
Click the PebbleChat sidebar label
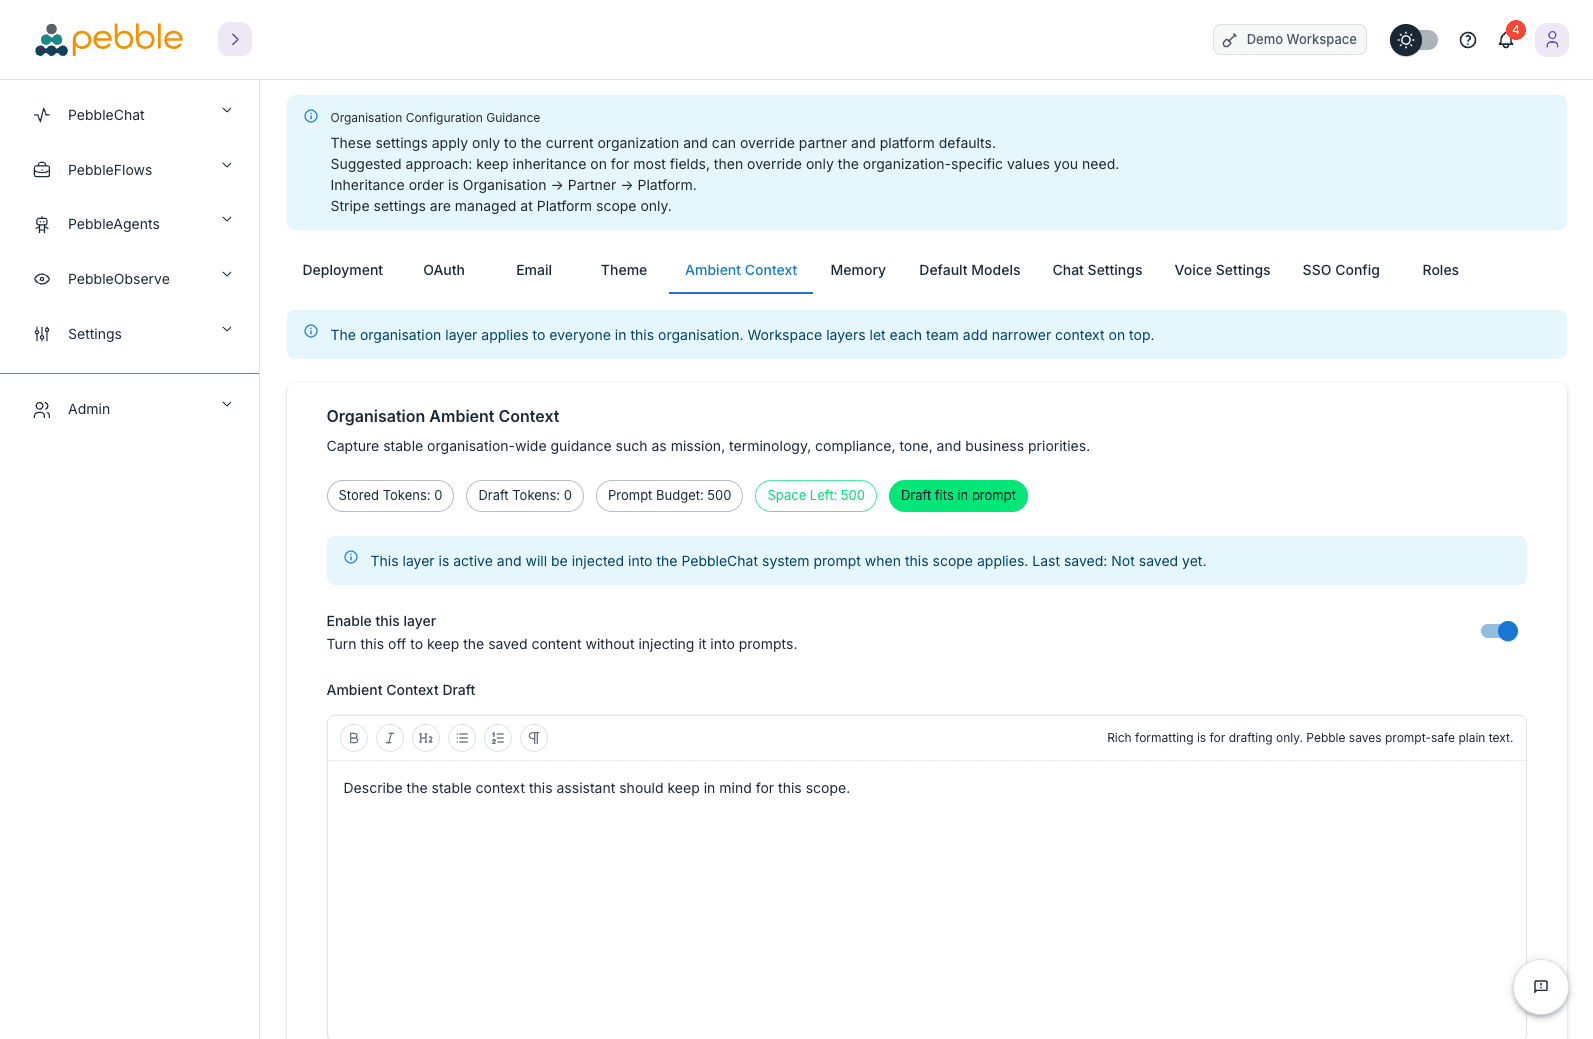106,115
